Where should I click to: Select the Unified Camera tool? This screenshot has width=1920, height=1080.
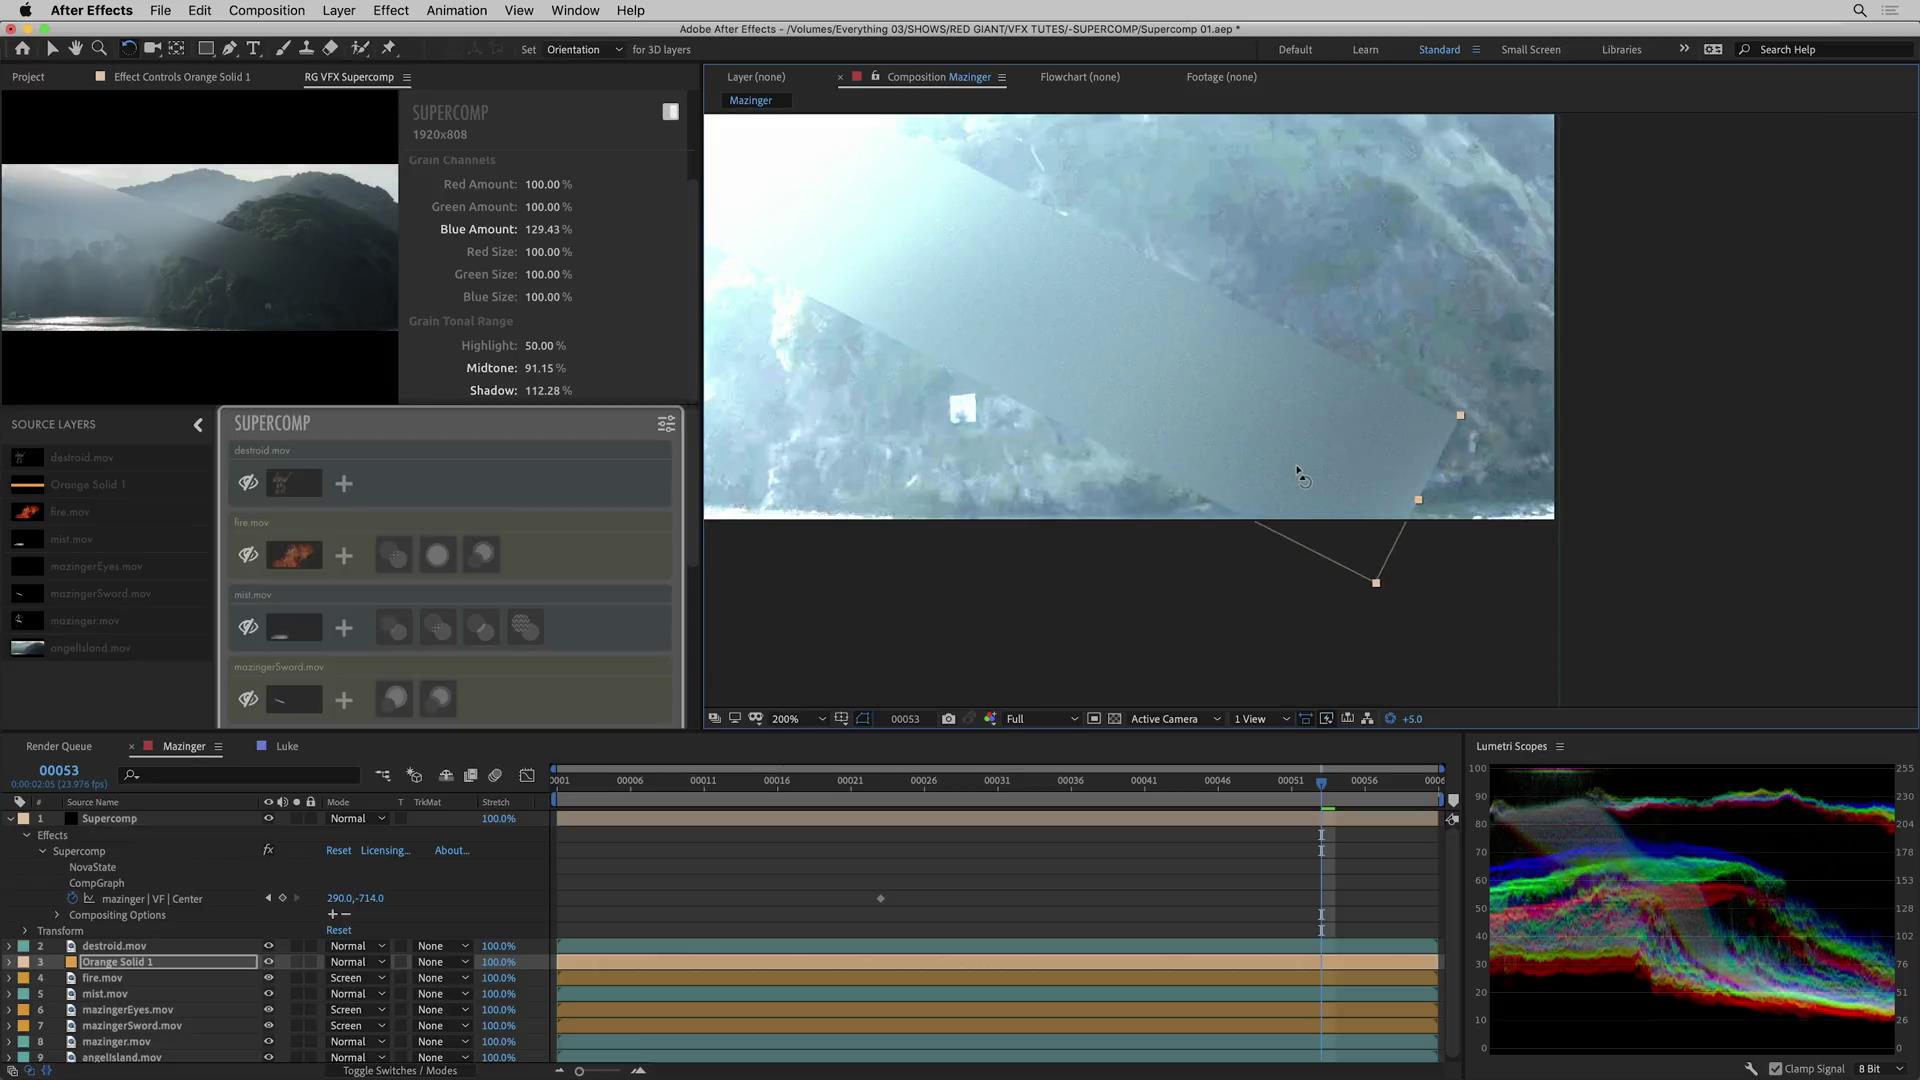152,48
